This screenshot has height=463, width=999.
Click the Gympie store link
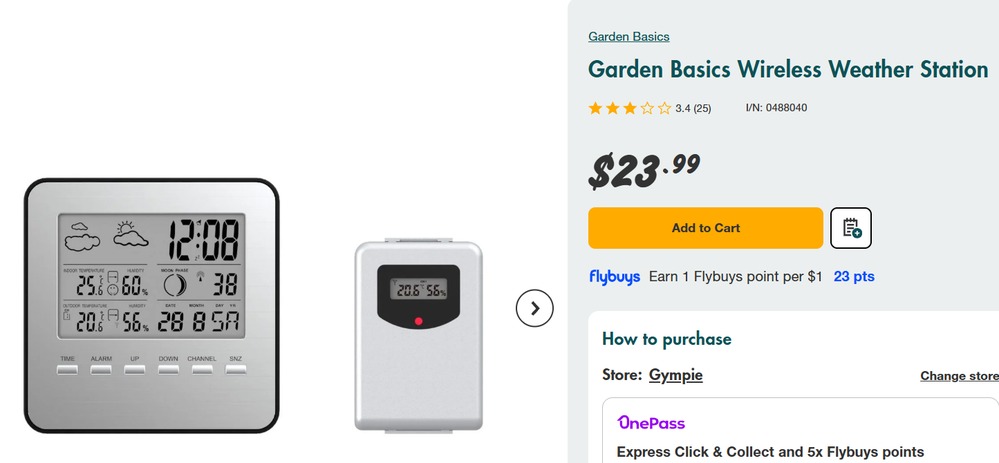[676, 375]
